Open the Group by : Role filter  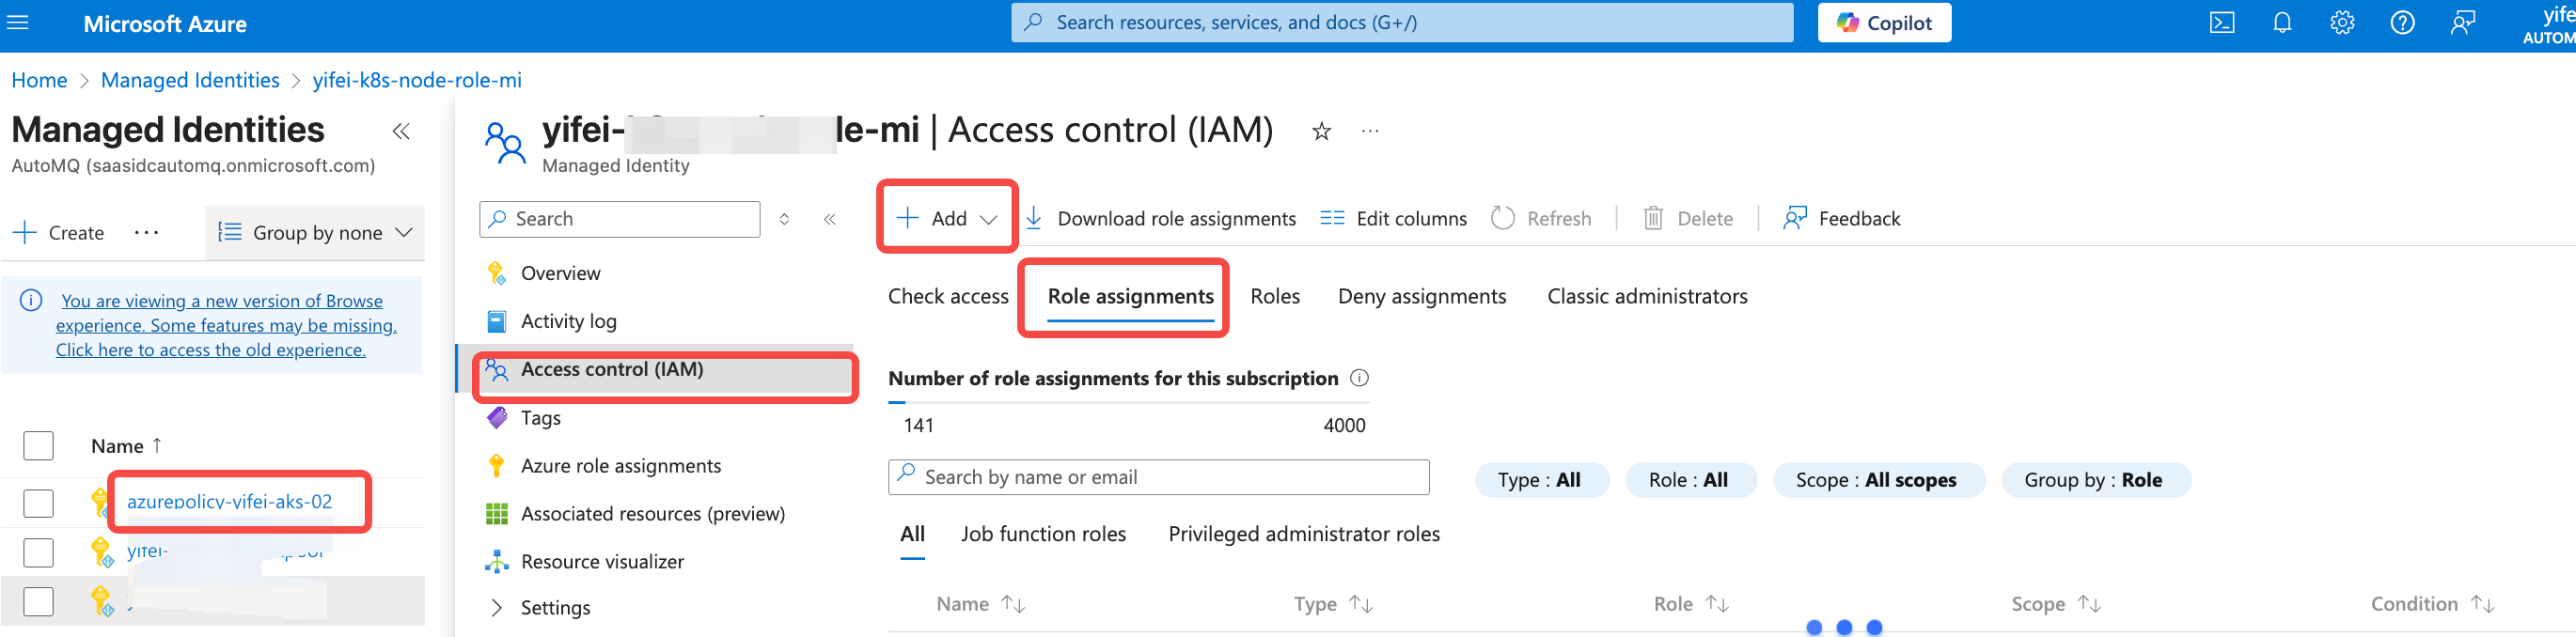(x=2095, y=480)
